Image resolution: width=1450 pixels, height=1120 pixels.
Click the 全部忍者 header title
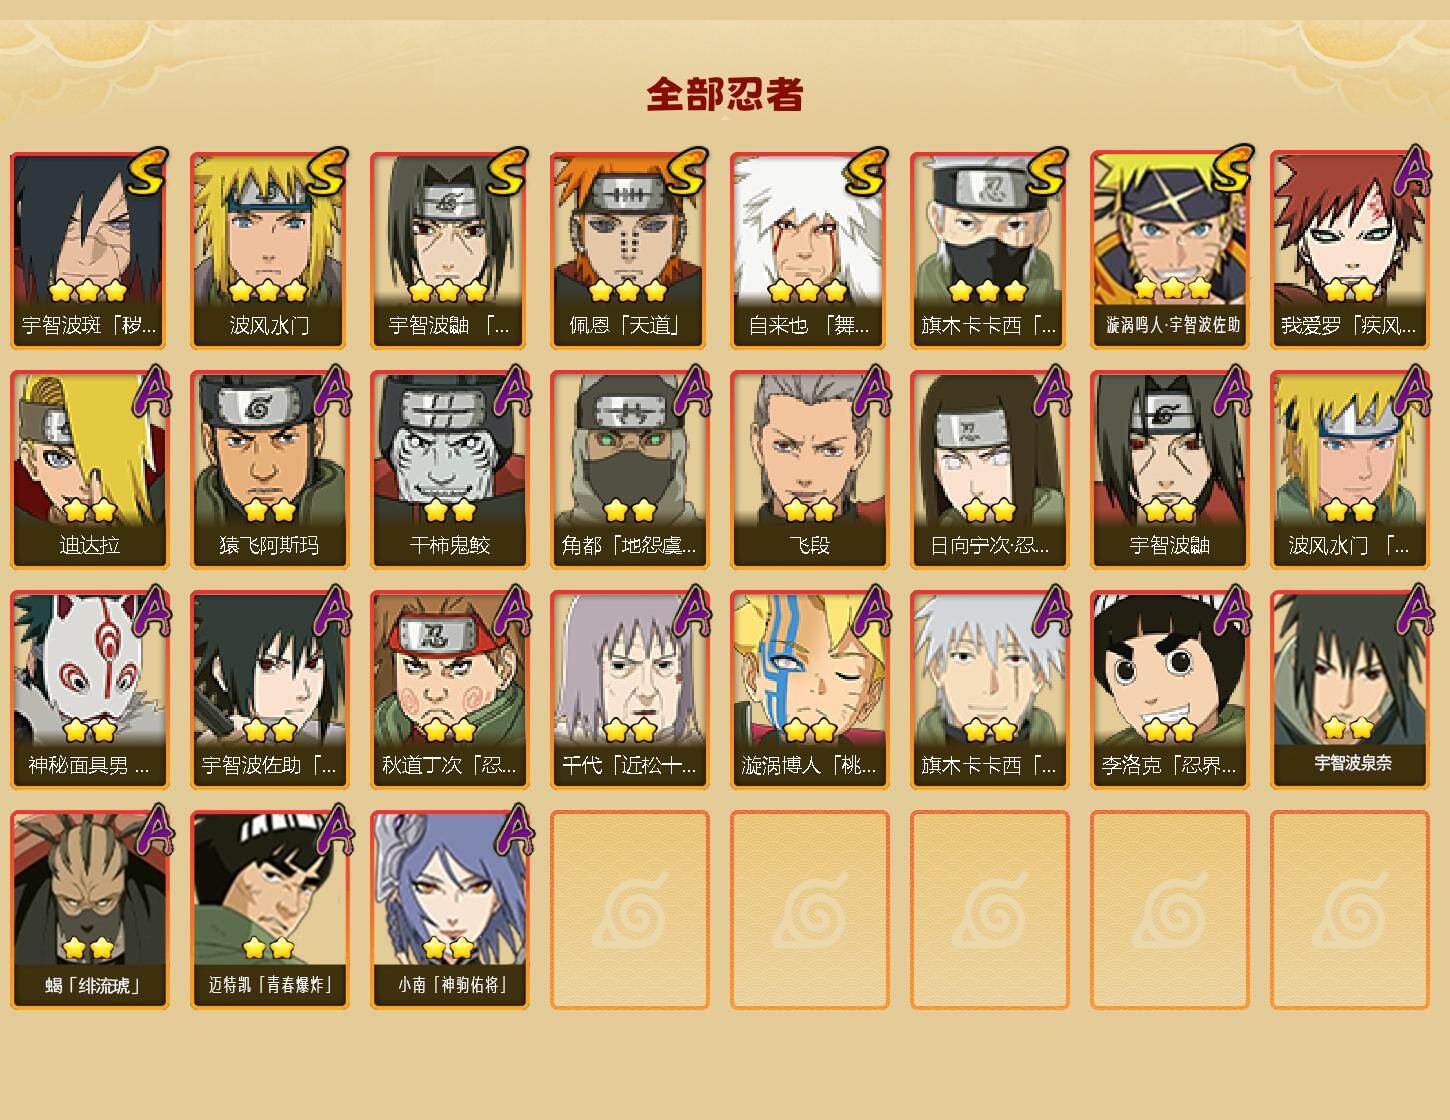click(x=725, y=95)
